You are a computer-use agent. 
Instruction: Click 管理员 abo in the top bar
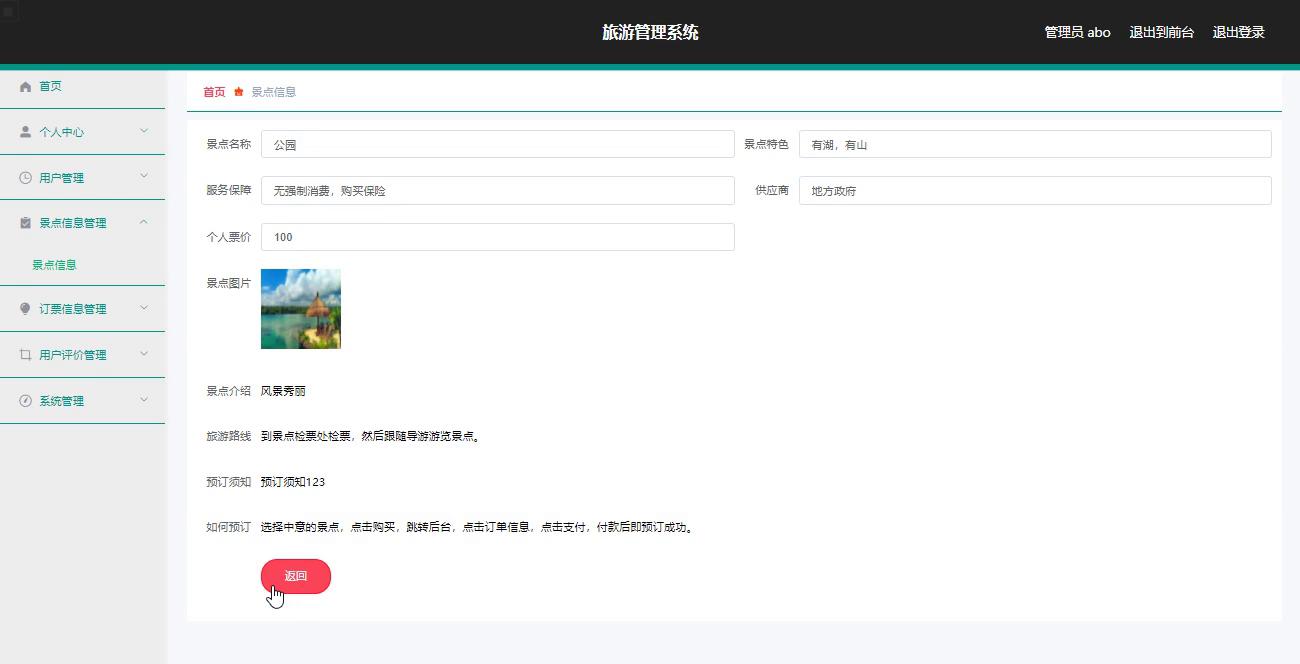1076,31
